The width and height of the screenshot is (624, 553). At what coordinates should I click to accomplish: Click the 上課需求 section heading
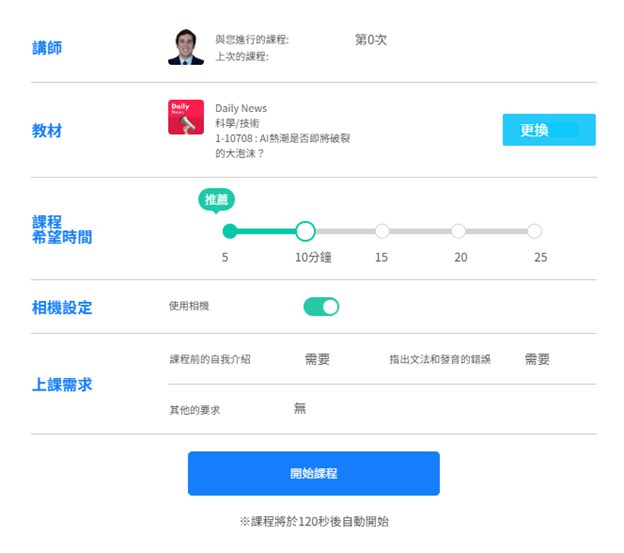[62, 384]
